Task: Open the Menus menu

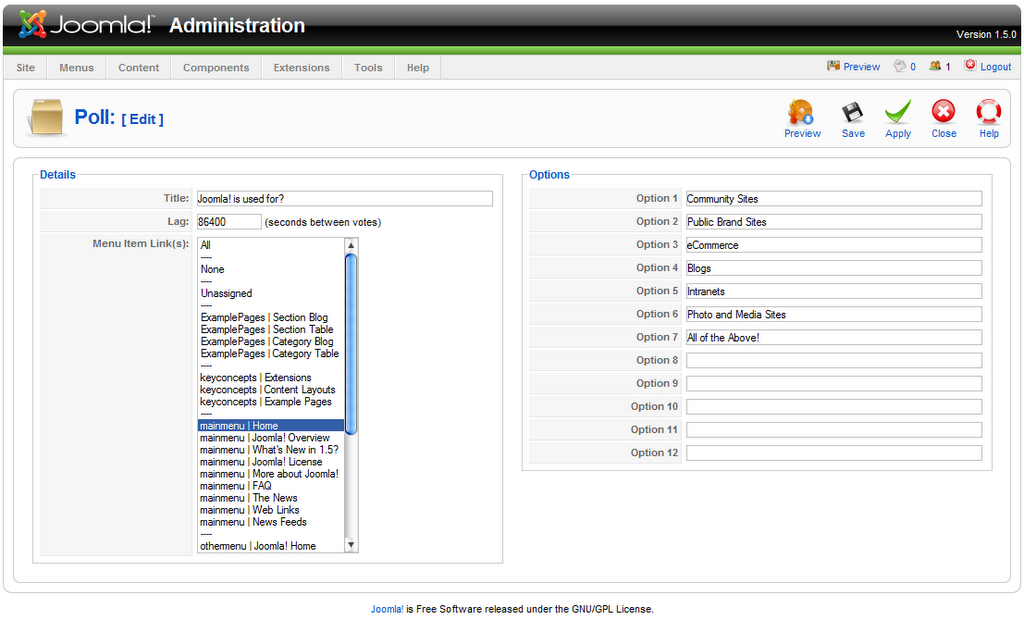Action: click(x=76, y=67)
